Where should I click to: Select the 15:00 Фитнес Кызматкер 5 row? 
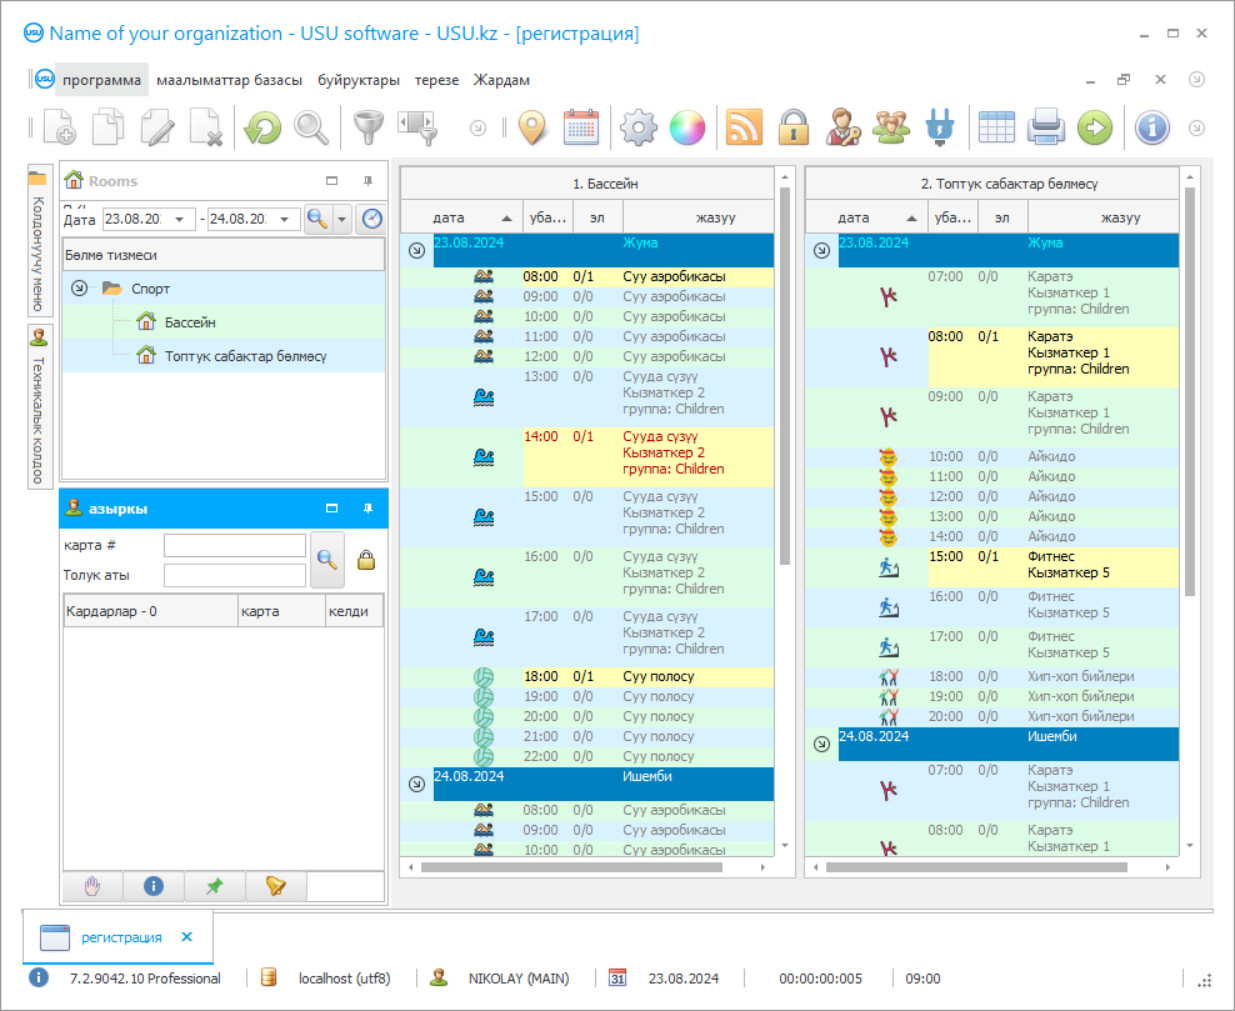(x=991, y=567)
